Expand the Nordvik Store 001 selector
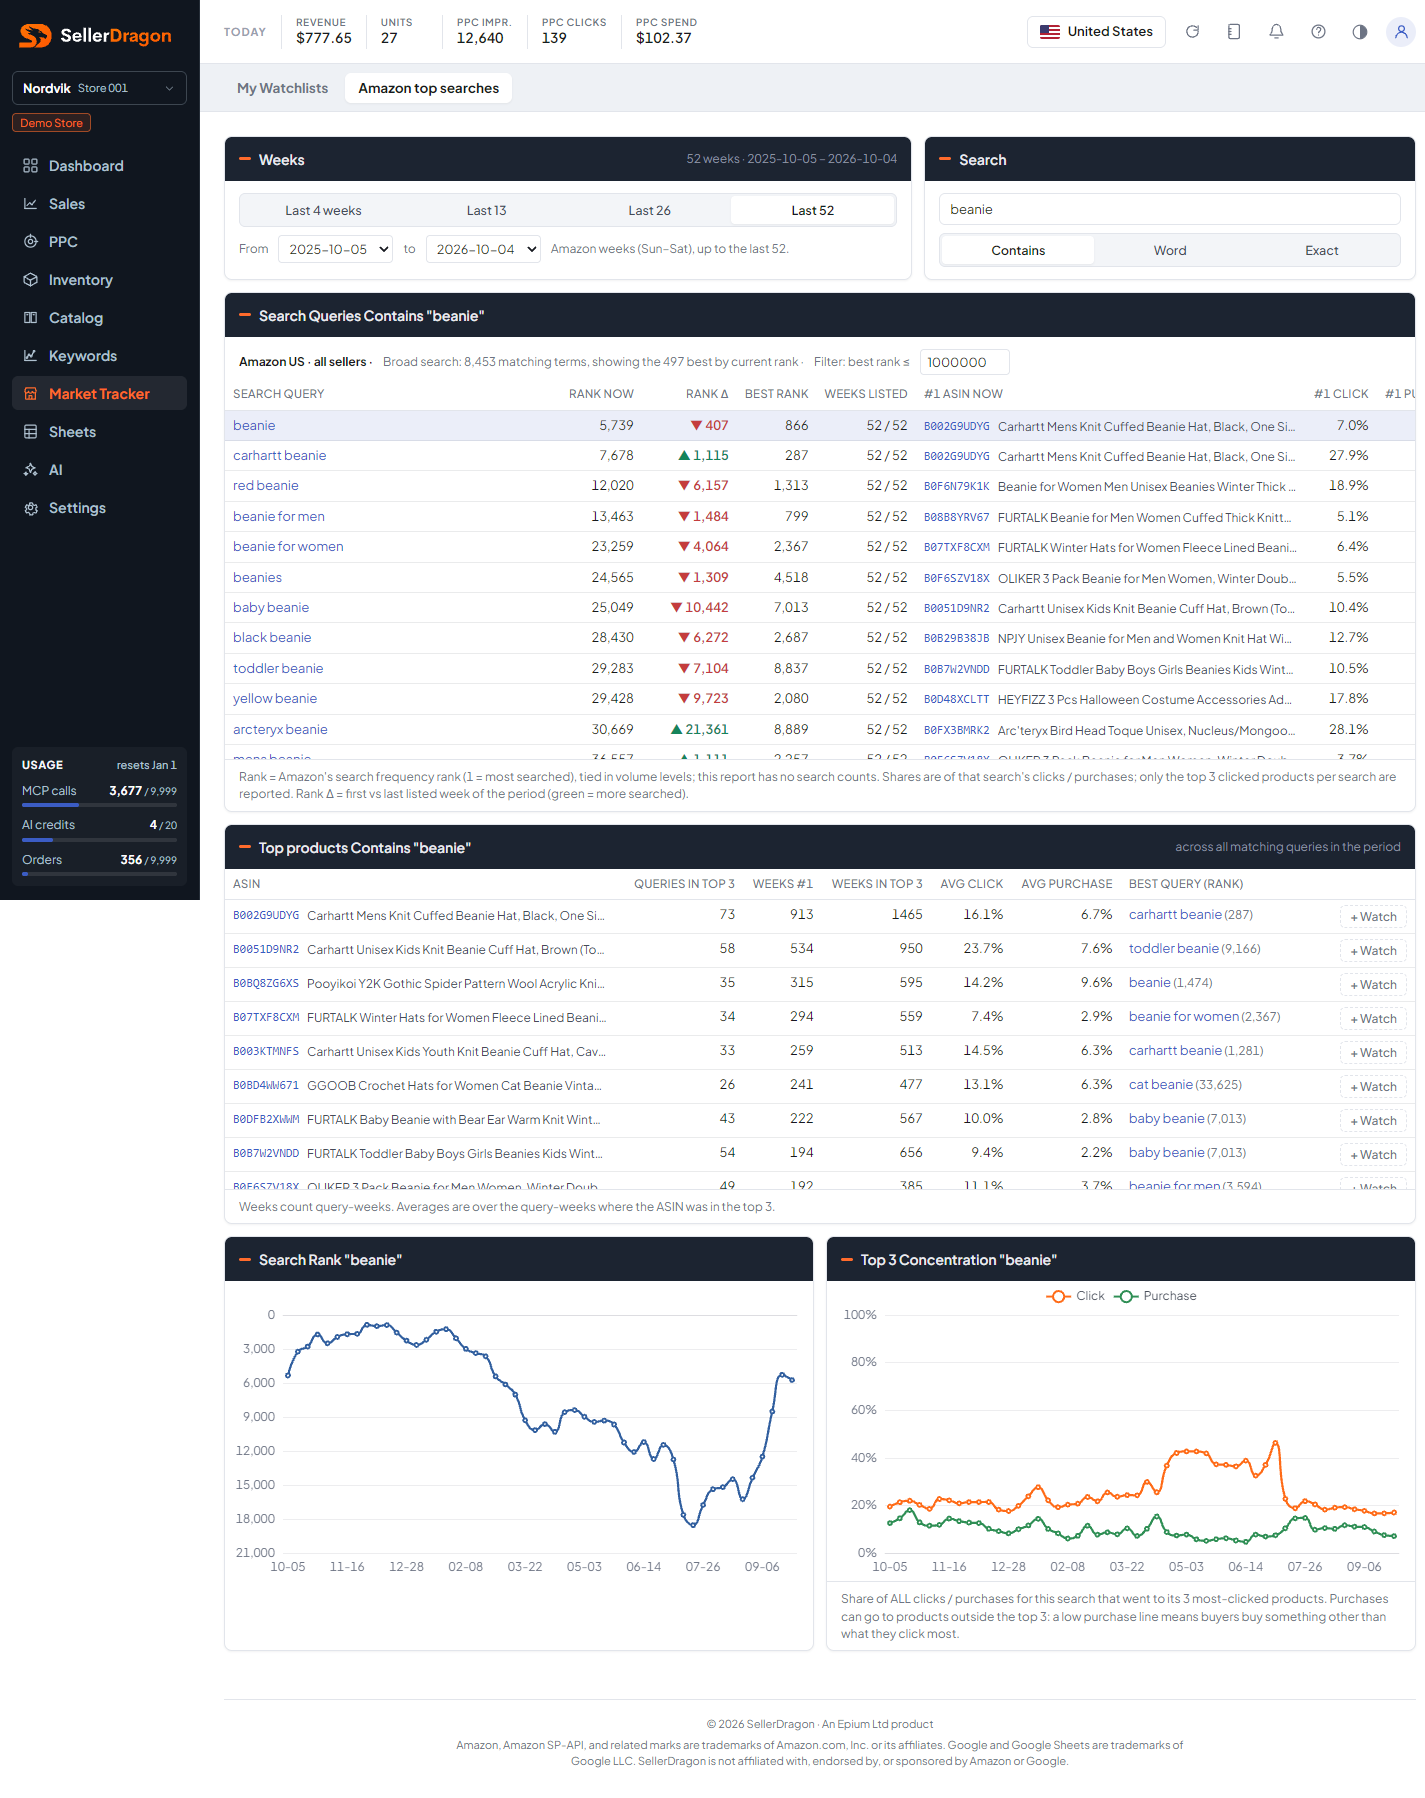This screenshot has height=1798, width=1425. click(99, 88)
